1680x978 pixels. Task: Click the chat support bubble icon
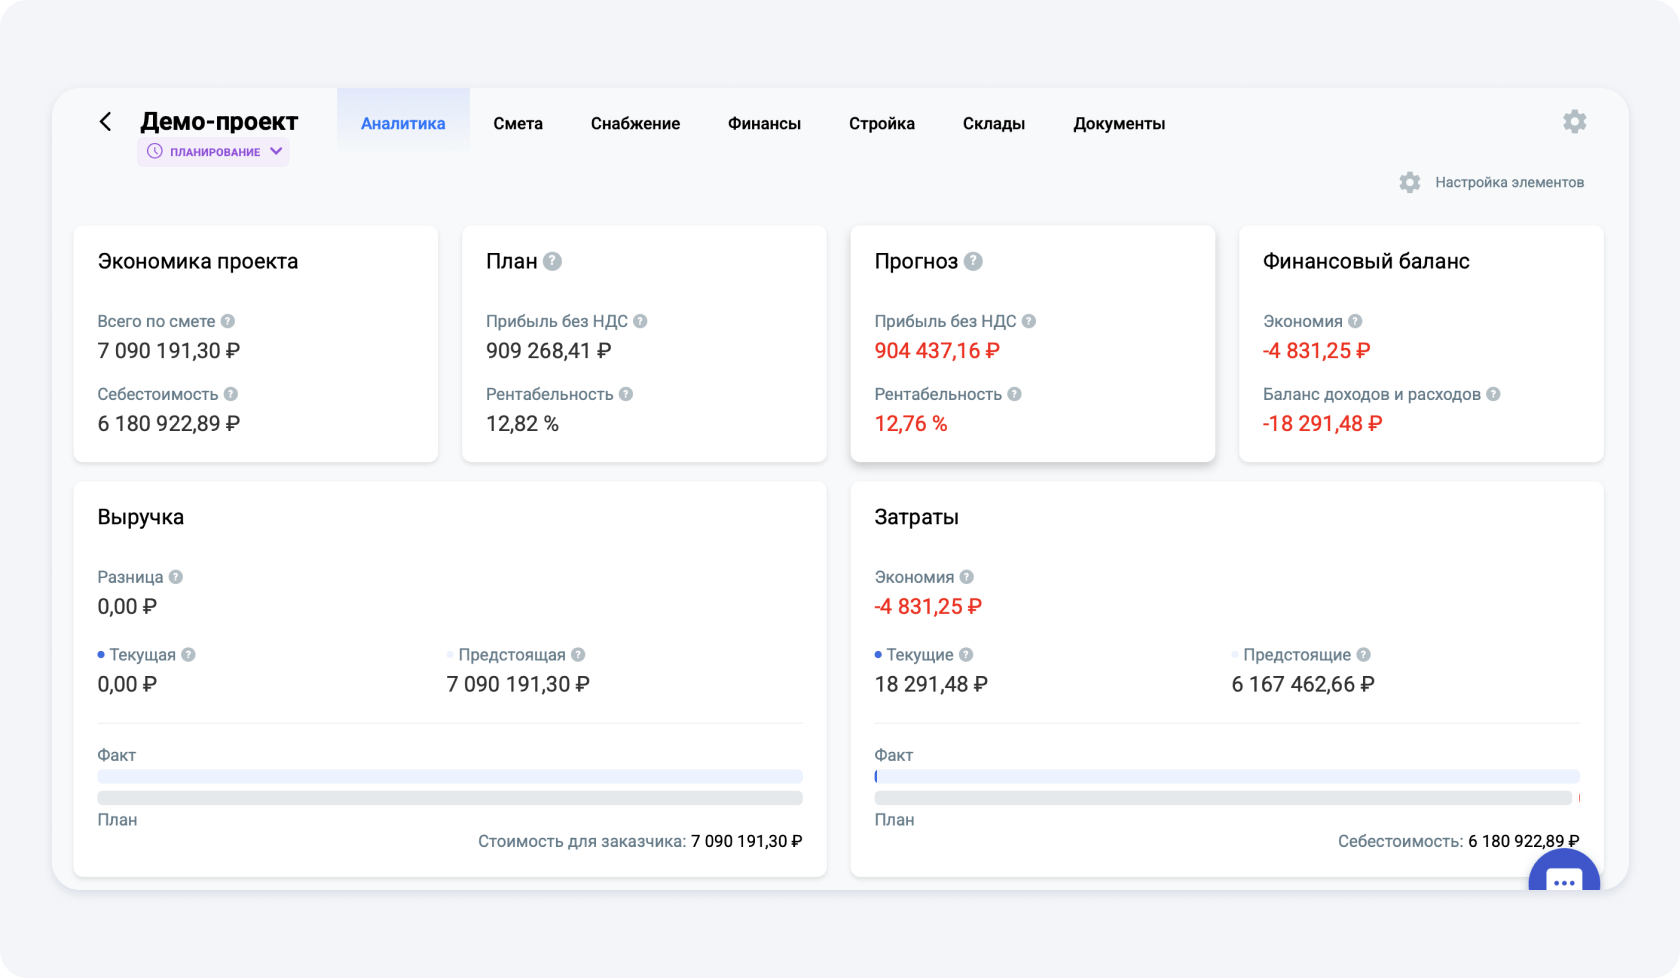(x=1563, y=880)
